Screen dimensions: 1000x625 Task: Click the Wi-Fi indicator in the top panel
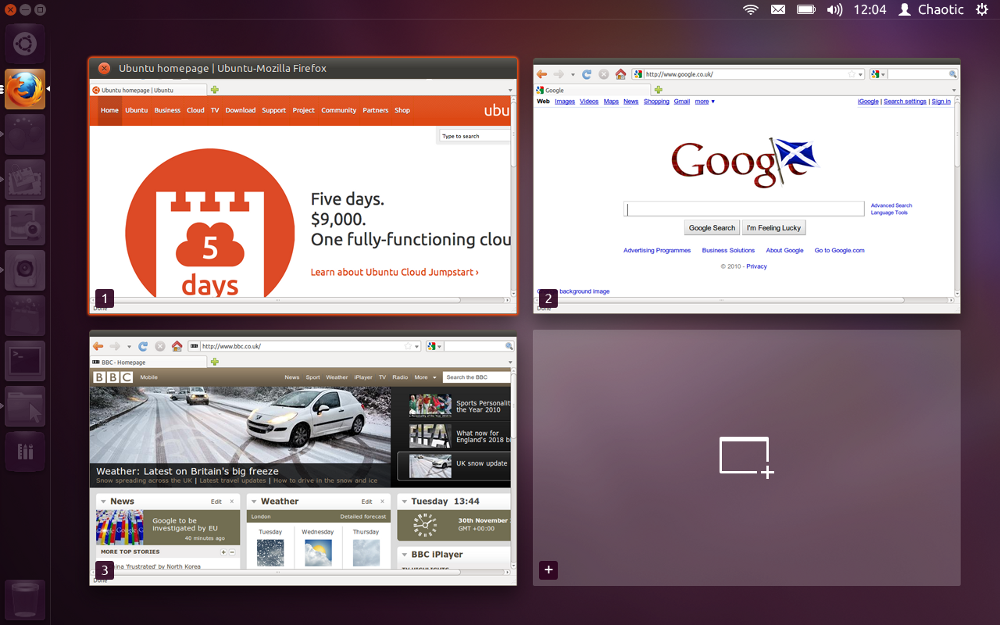(750, 10)
